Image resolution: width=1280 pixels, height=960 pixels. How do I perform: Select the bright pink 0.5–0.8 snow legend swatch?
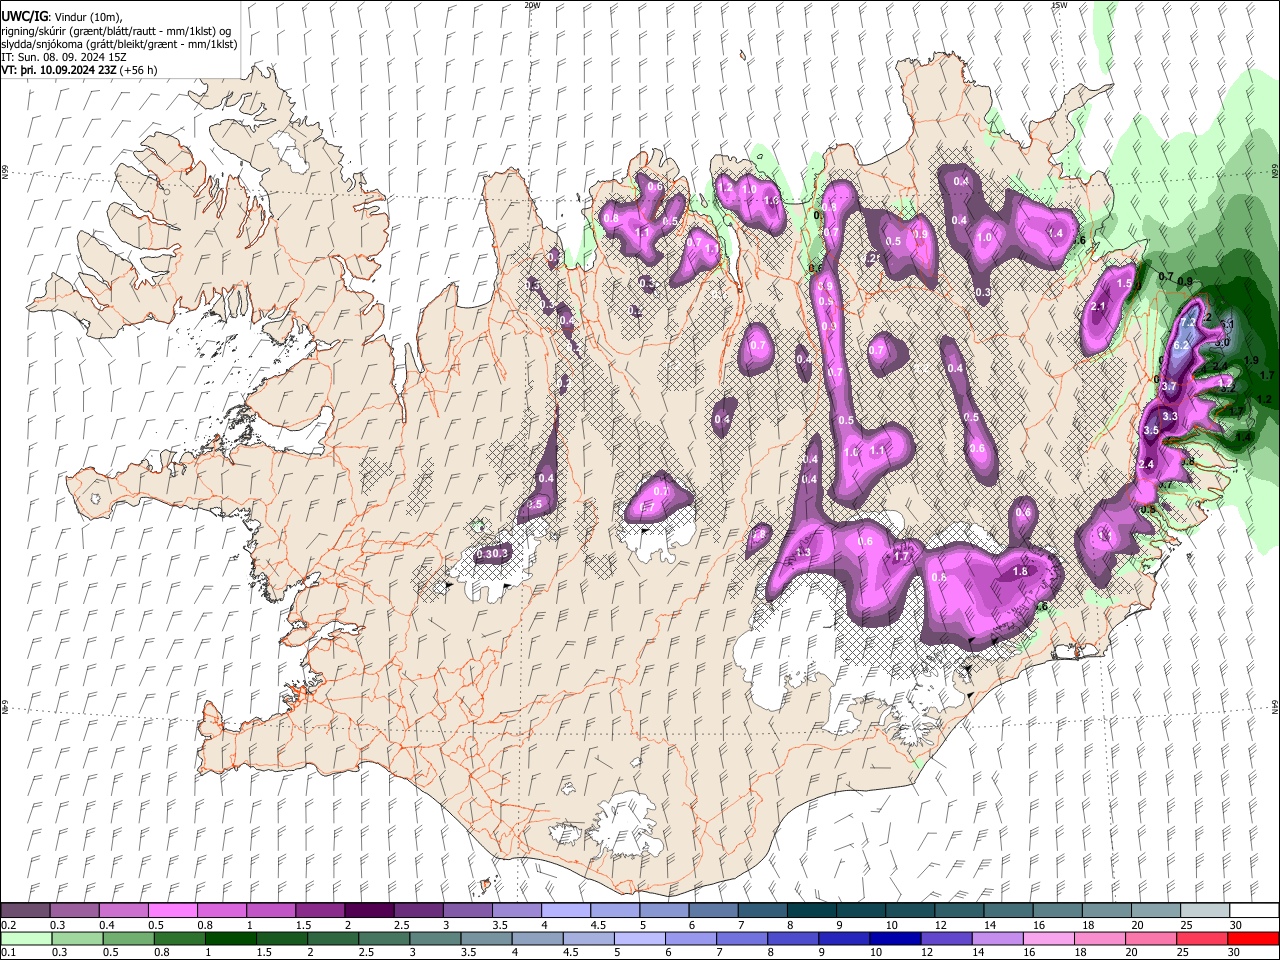coord(173,911)
